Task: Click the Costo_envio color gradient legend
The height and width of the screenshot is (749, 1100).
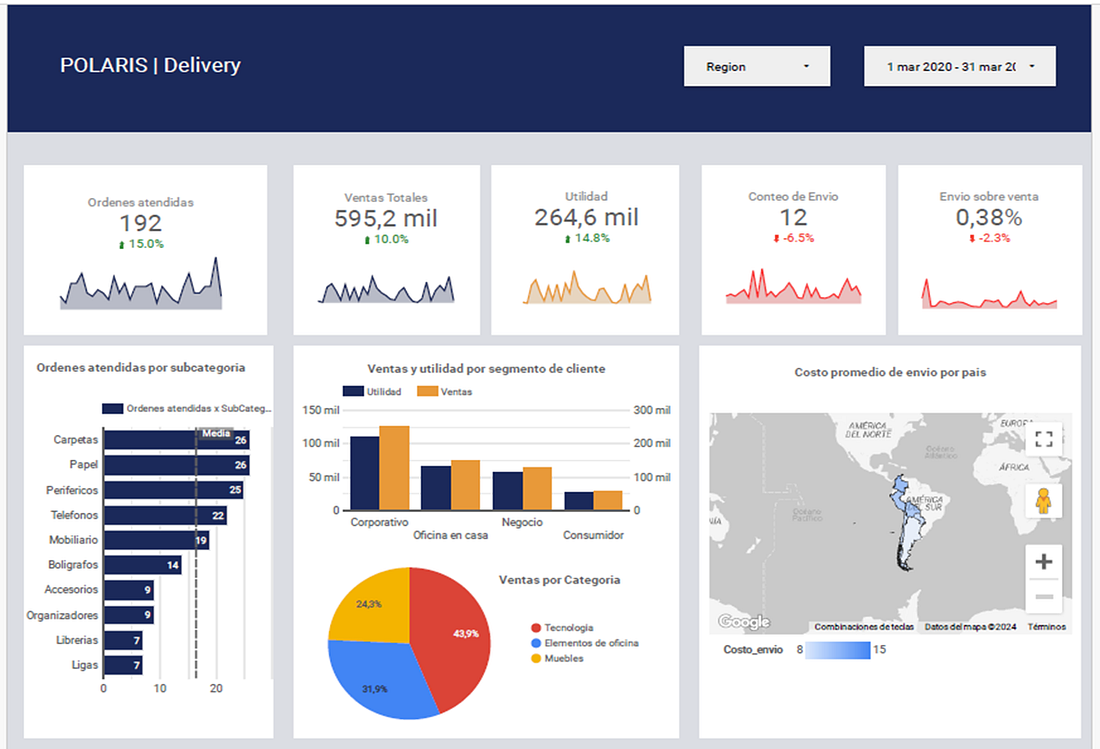Action: pos(838,650)
